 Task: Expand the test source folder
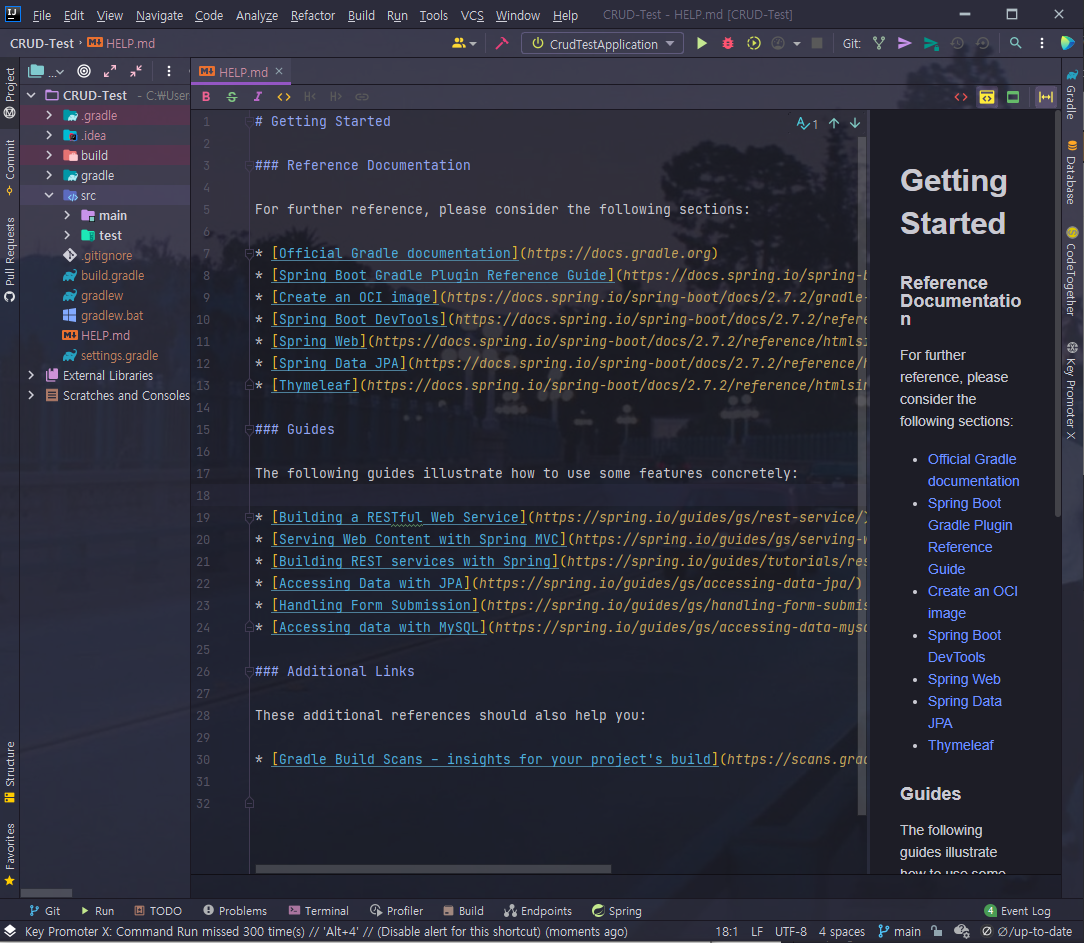tap(67, 236)
